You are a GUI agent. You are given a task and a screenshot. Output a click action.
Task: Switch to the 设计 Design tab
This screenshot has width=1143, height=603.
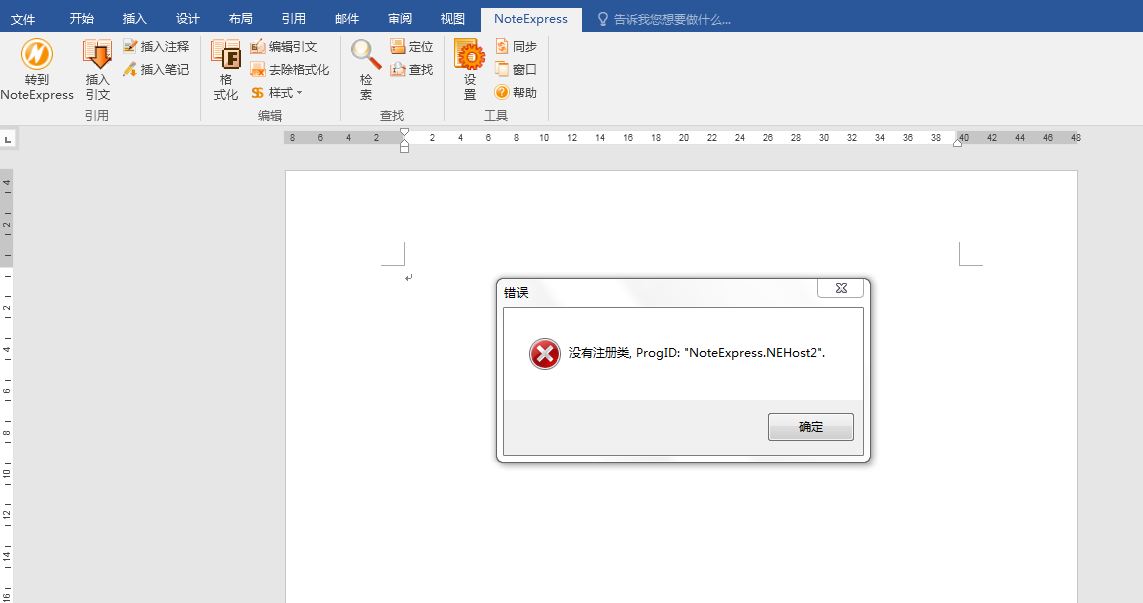click(x=188, y=19)
